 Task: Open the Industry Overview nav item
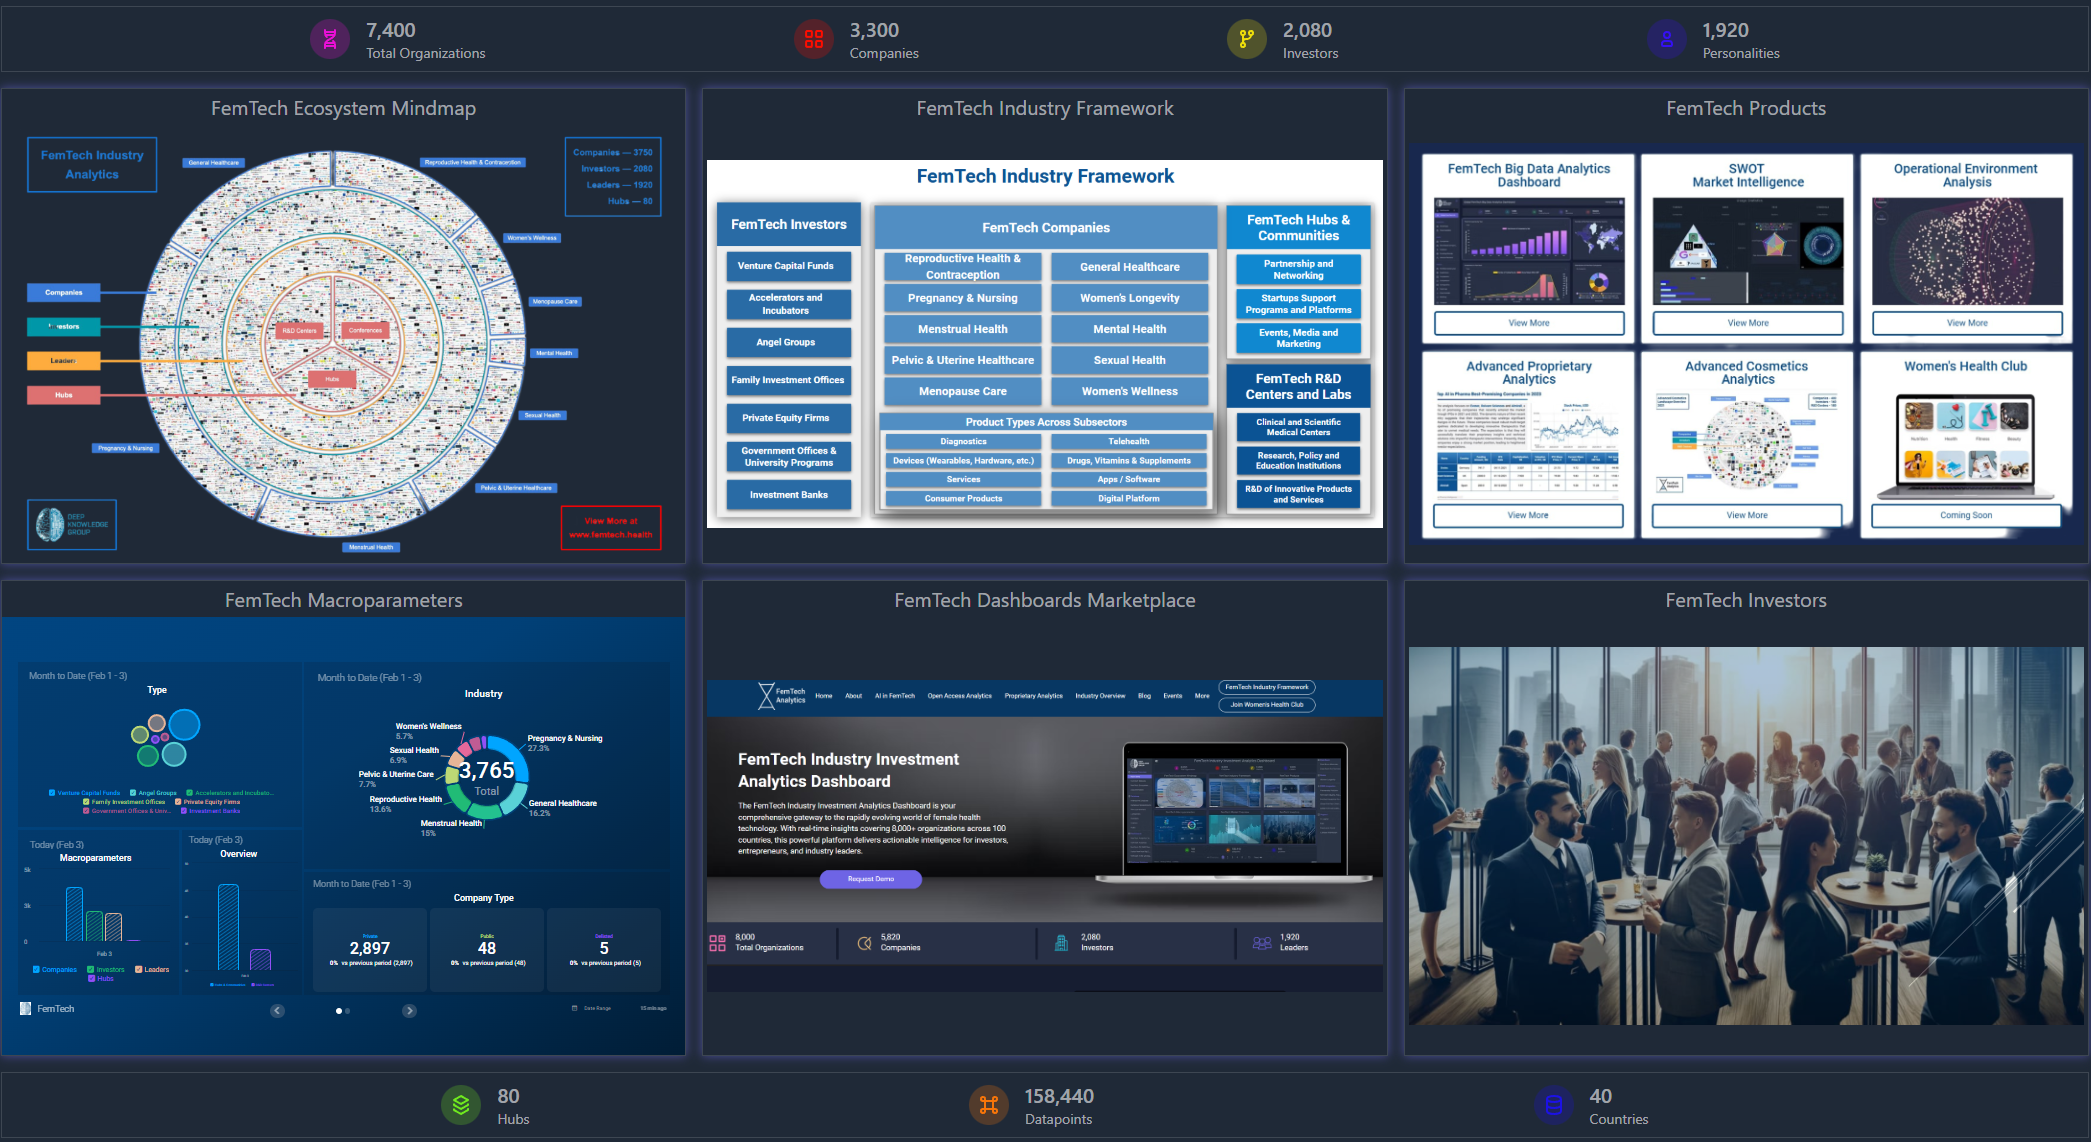[1100, 696]
